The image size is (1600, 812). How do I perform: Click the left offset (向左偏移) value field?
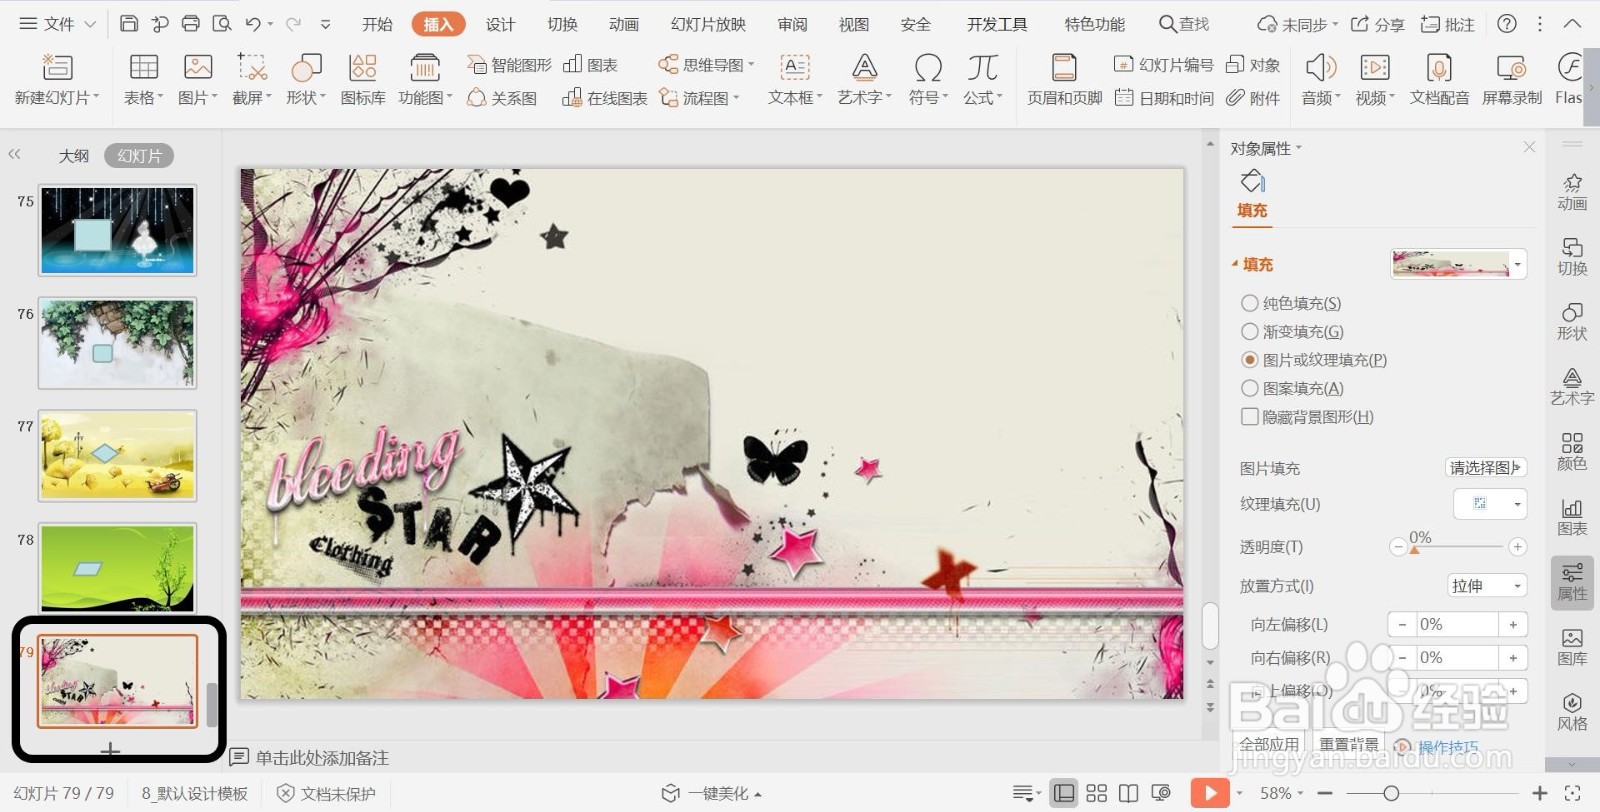1457,624
